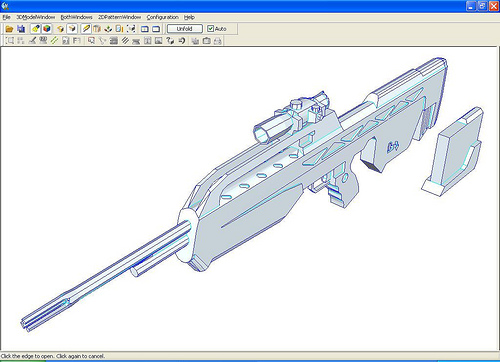The height and width of the screenshot is (362, 500).
Task: Click the XYZ axes orientation icon
Action: [108, 29]
